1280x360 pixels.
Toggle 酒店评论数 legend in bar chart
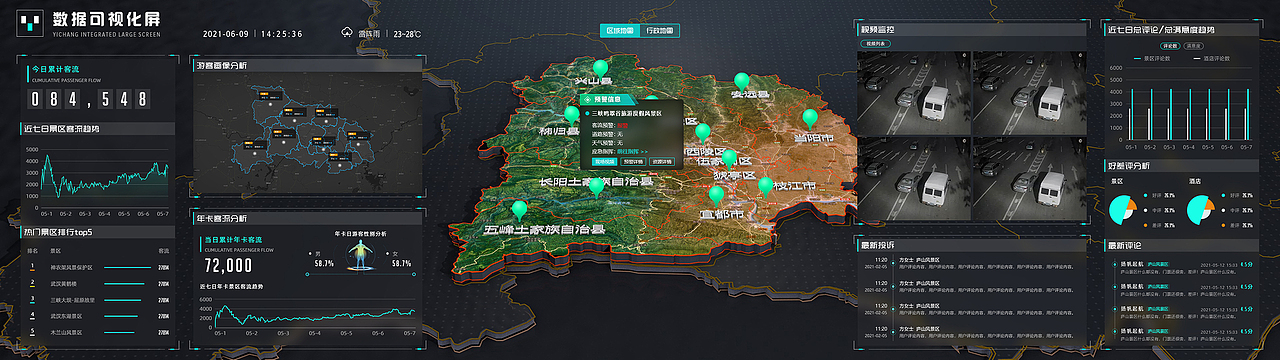[1212, 58]
